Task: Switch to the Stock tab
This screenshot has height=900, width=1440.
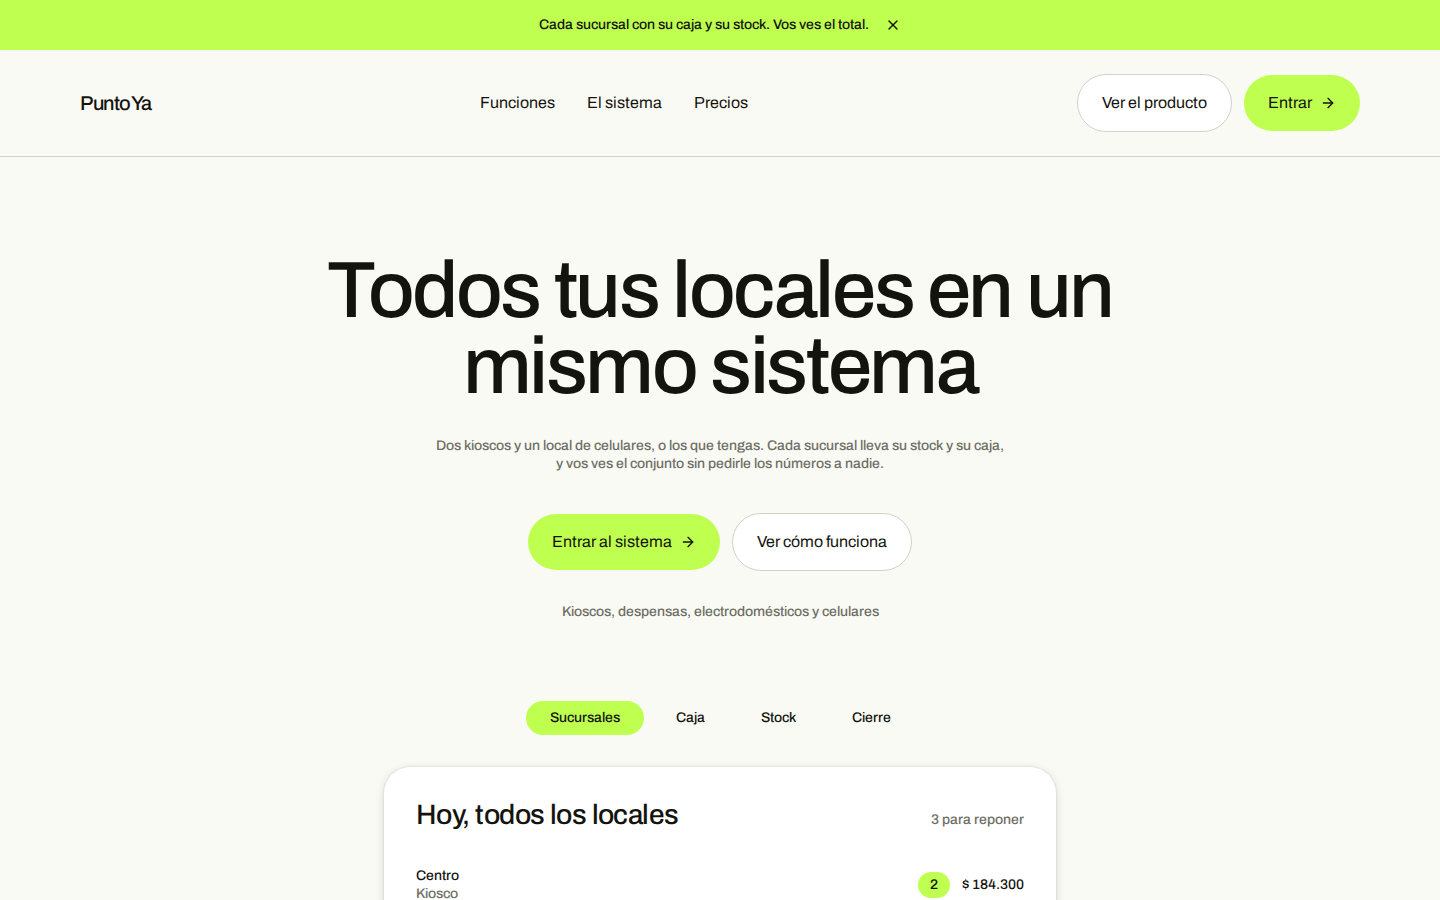Action: tap(778, 718)
